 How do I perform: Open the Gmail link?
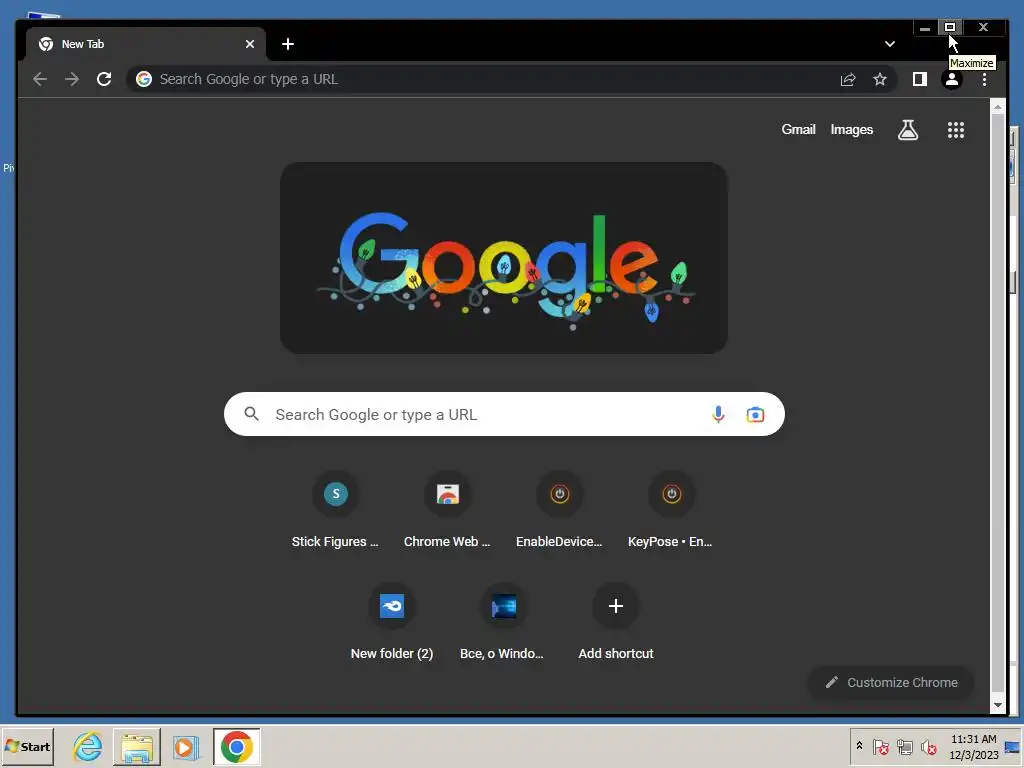point(798,129)
